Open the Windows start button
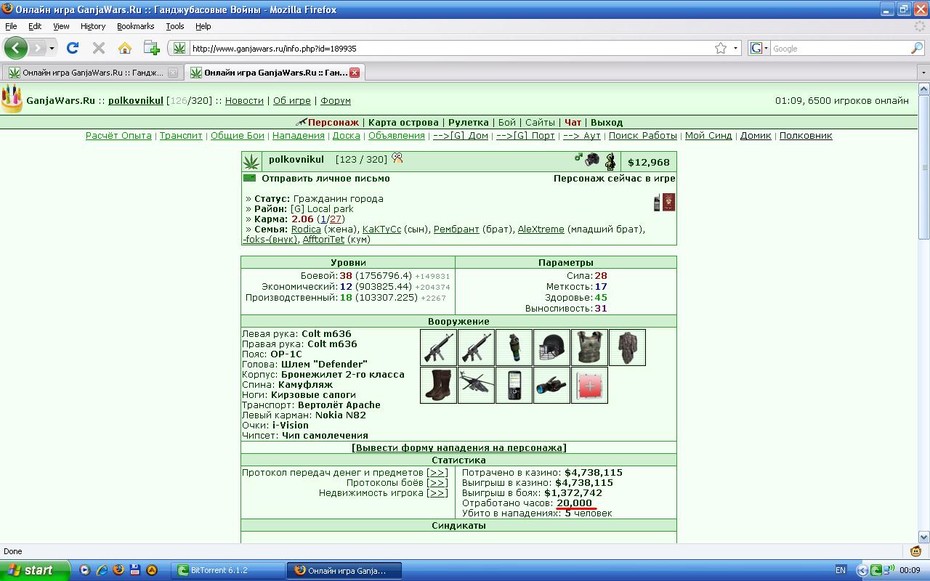 point(35,570)
